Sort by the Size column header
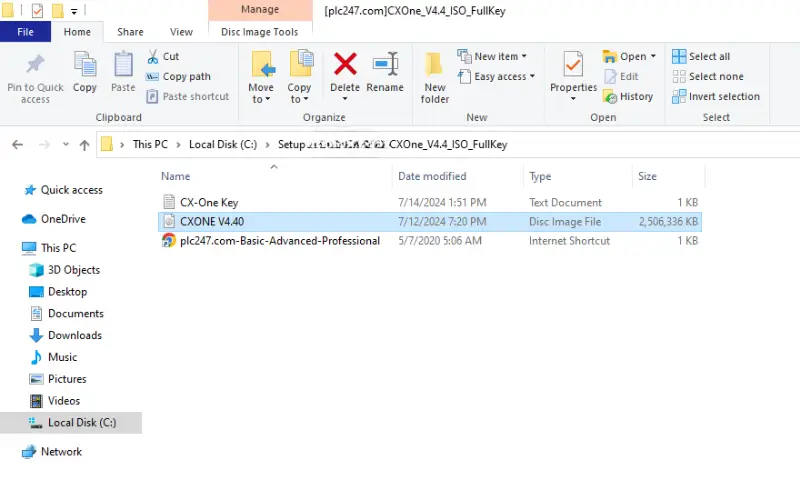This screenshot has height=500, width=800. pos(647,177)
